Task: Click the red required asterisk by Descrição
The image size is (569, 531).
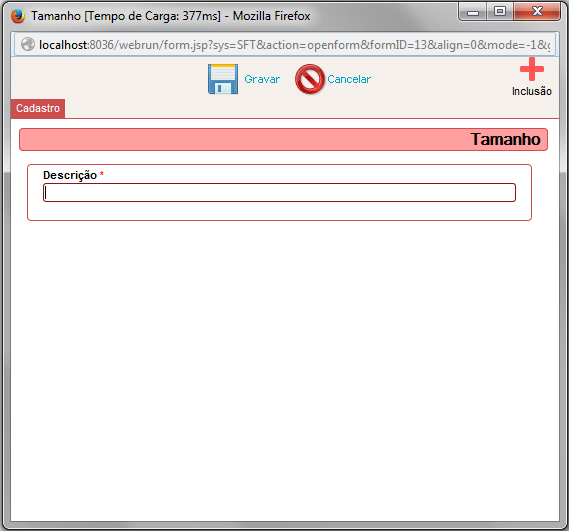Action: 102,174
